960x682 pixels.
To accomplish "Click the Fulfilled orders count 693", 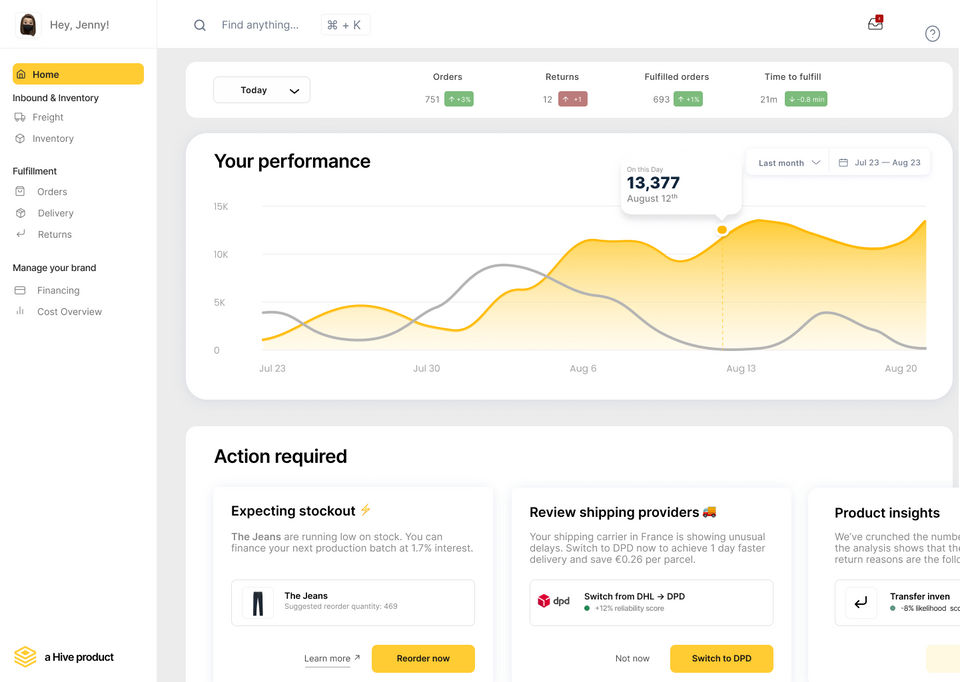I will tap(661, 99).
